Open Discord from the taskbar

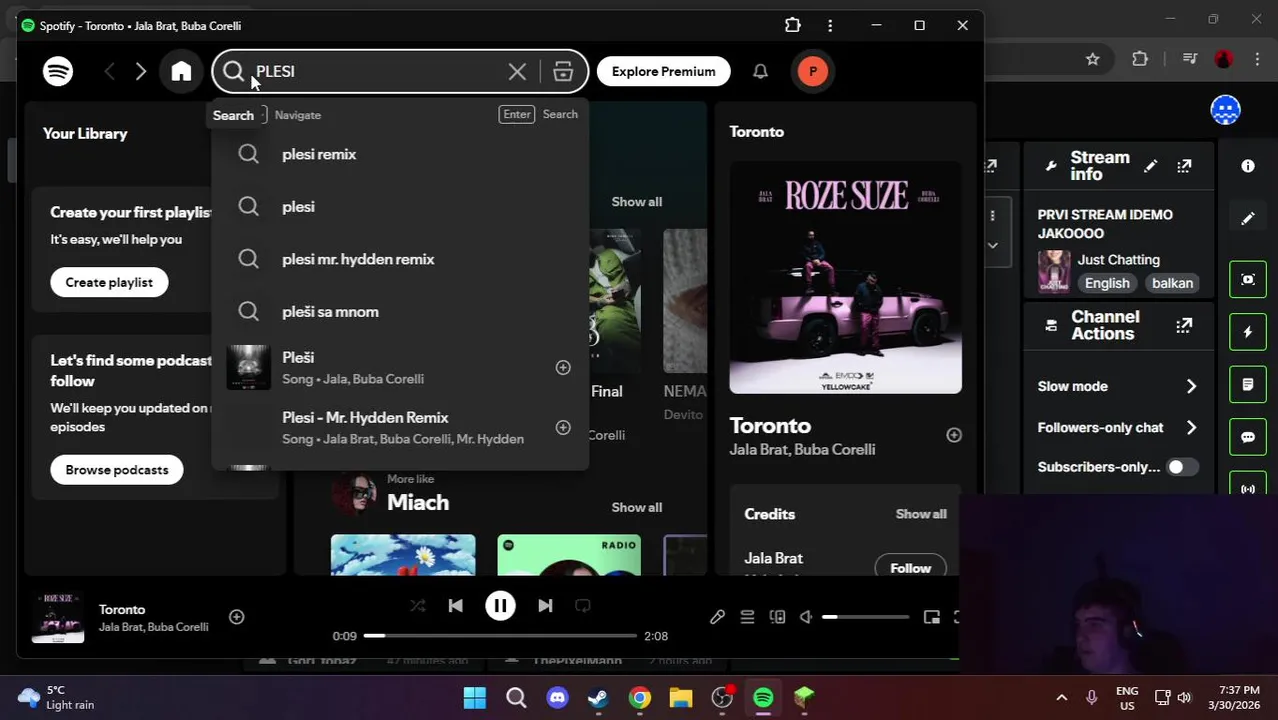pos(557,697)
